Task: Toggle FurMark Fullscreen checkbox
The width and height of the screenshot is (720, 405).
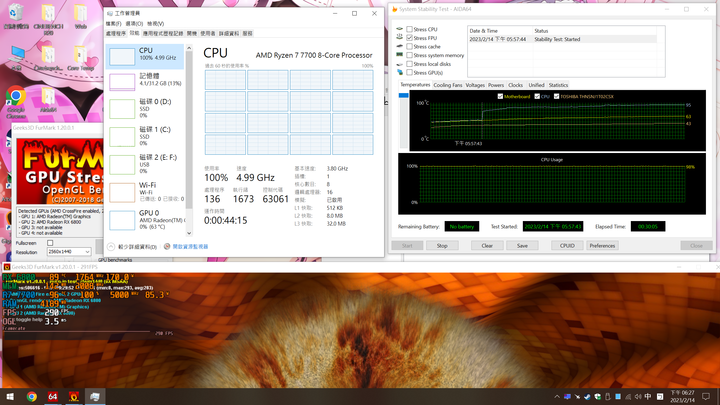Action: point(50,243)
